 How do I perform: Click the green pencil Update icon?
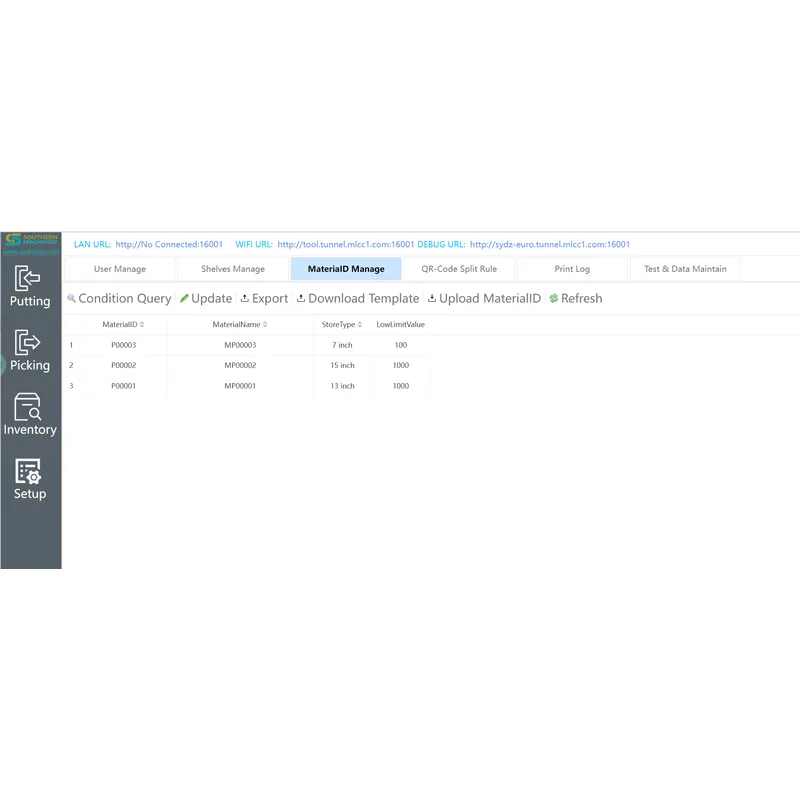[183, 298]
